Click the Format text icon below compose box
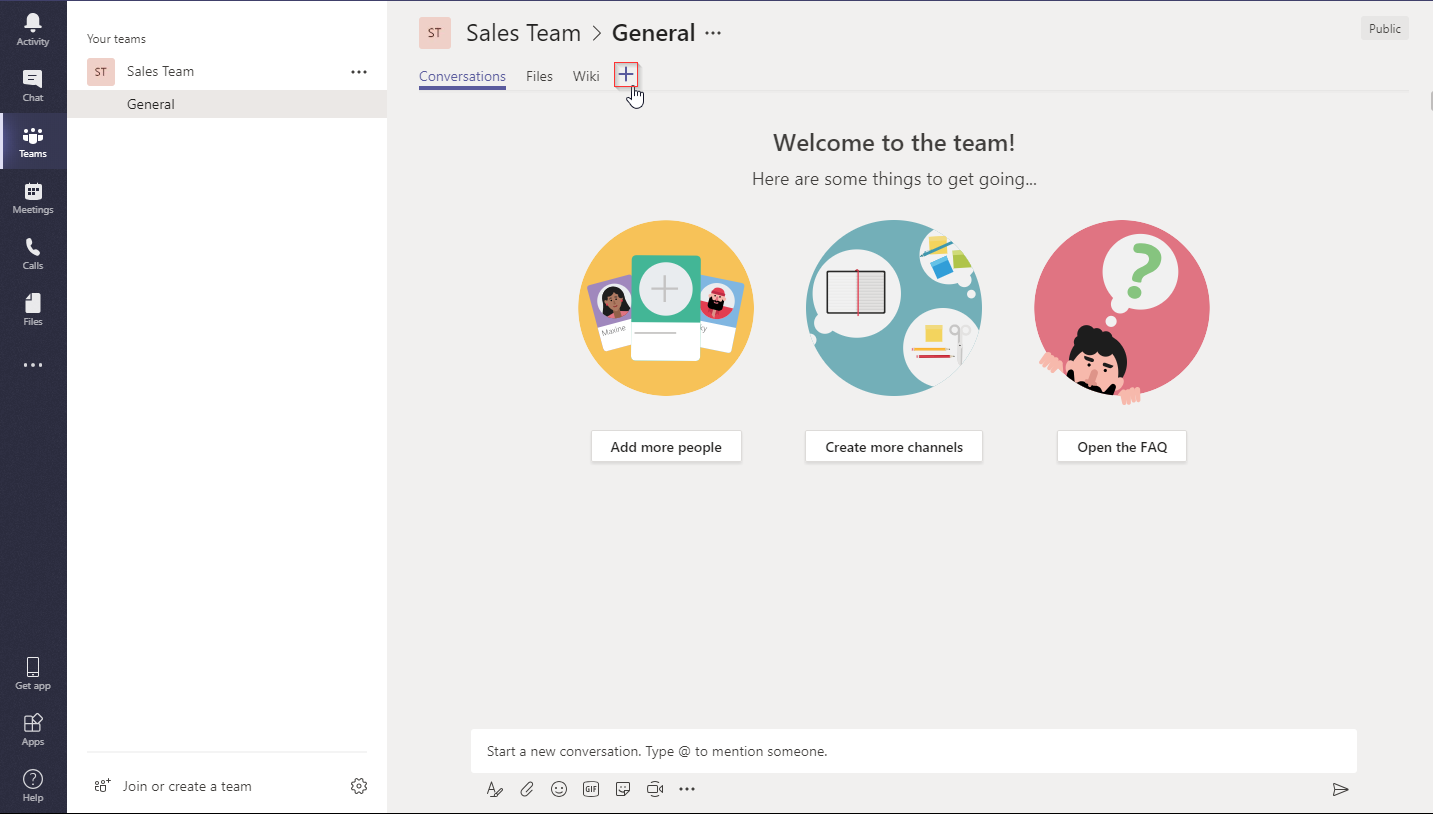 pos(495,789)
